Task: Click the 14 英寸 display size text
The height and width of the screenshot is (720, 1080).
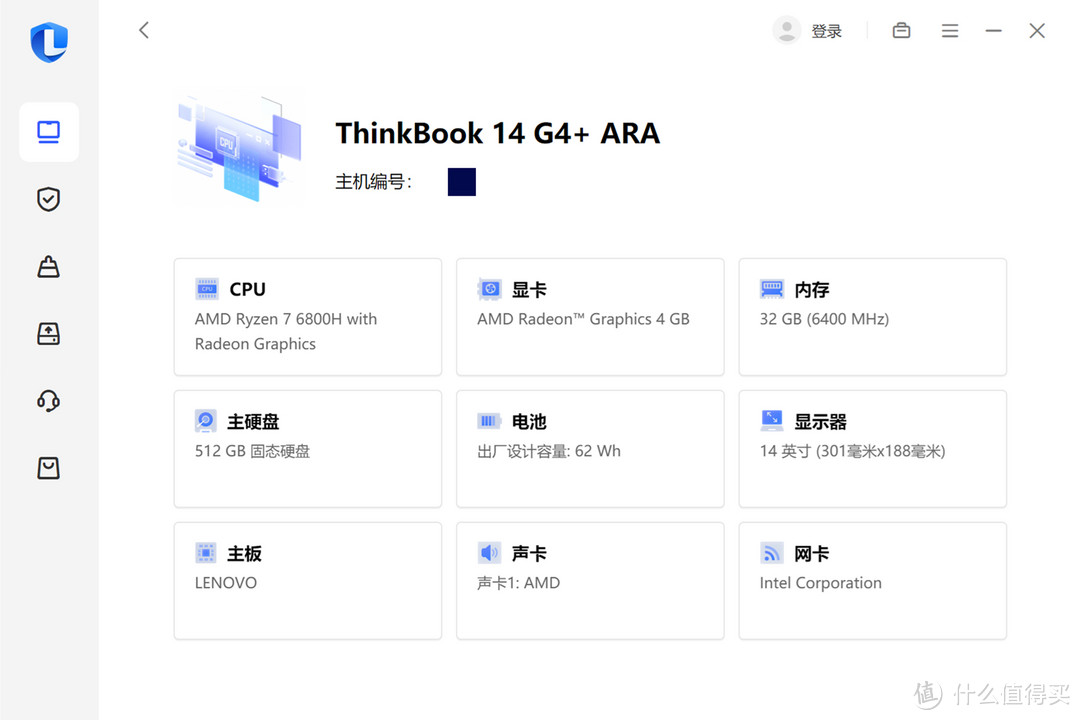Action: click(x=853, y=451)
